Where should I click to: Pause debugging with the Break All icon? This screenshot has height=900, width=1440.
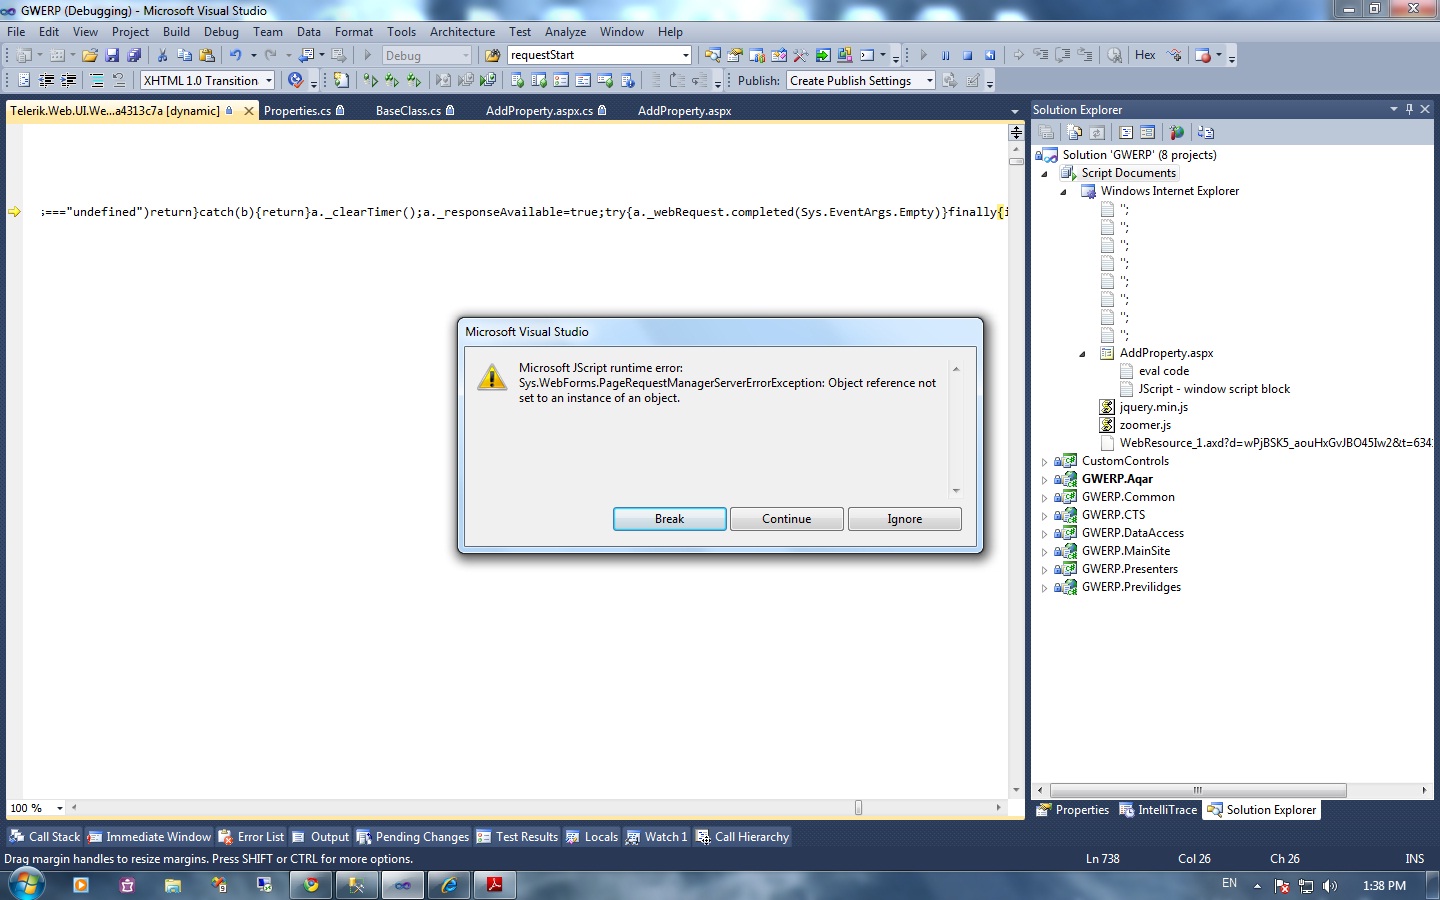[x=945, y=56]
